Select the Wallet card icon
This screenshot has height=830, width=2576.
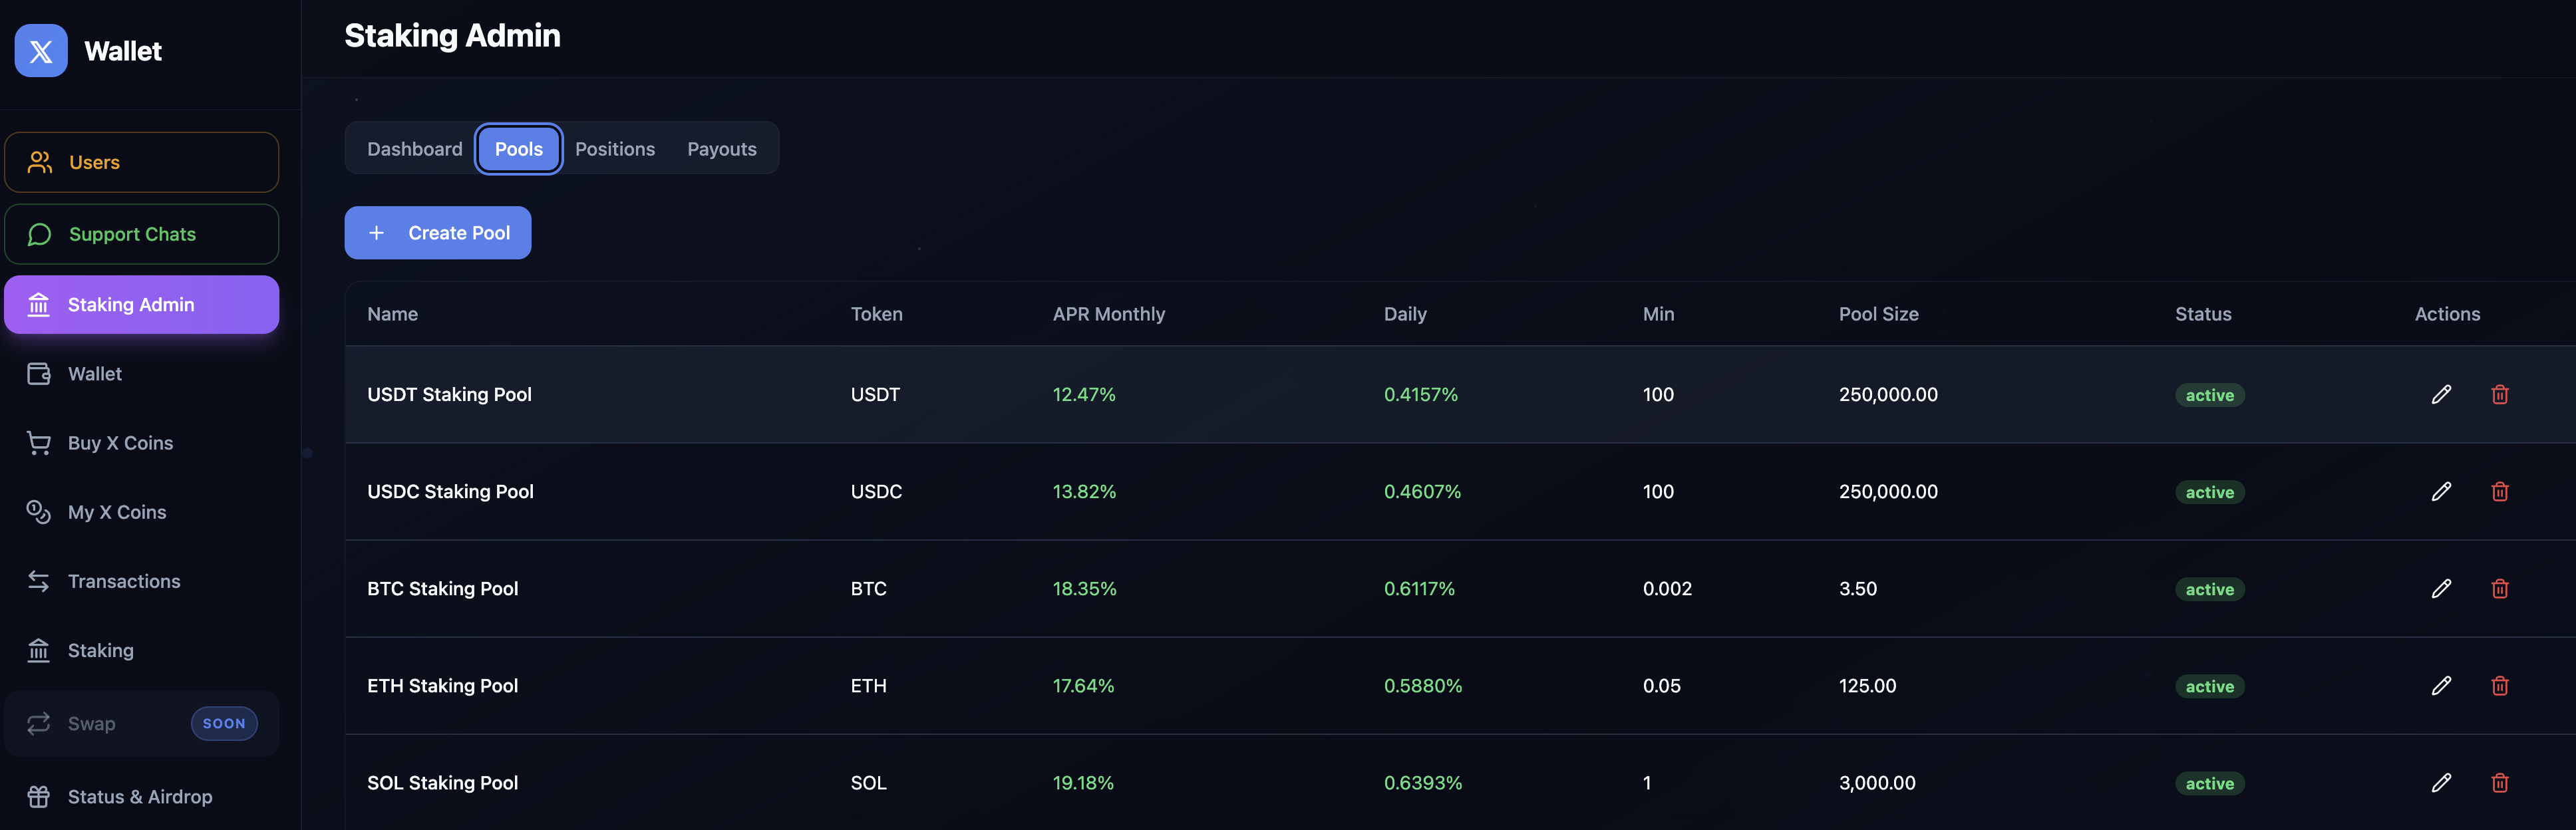coord(39,373)
